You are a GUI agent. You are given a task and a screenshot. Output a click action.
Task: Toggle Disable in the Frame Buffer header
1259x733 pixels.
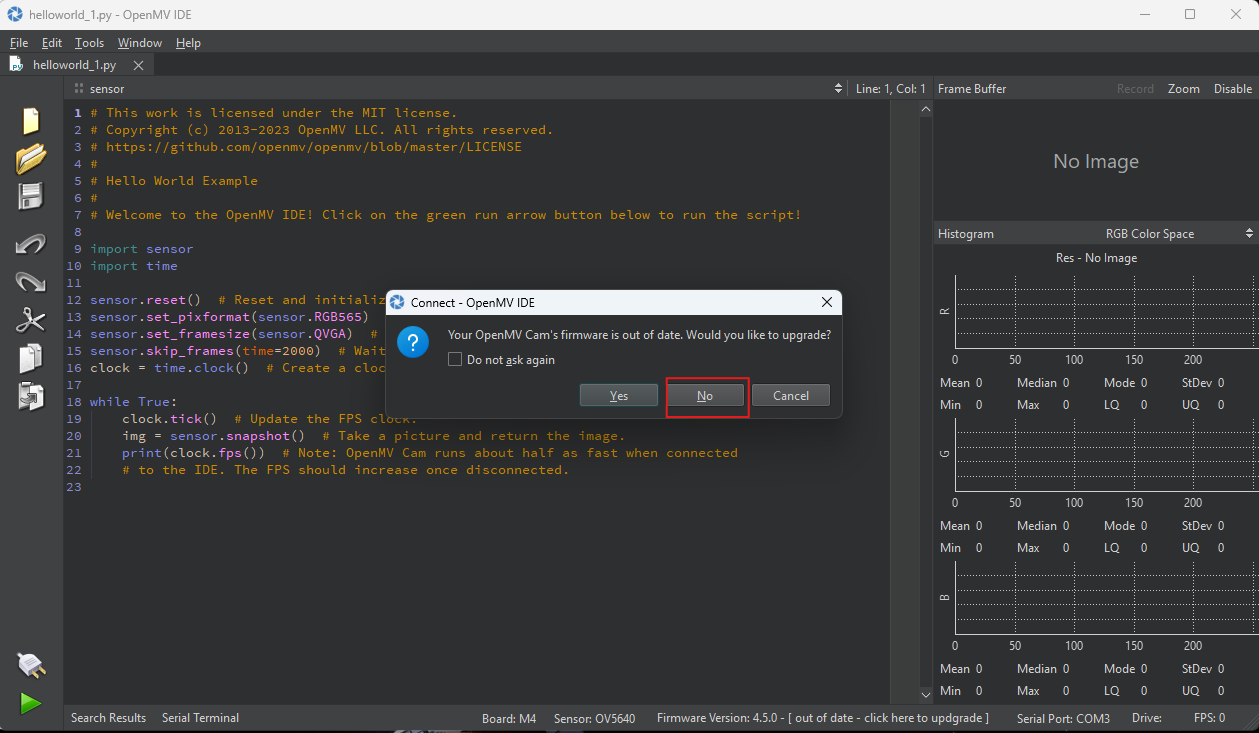click(1232, 89)
